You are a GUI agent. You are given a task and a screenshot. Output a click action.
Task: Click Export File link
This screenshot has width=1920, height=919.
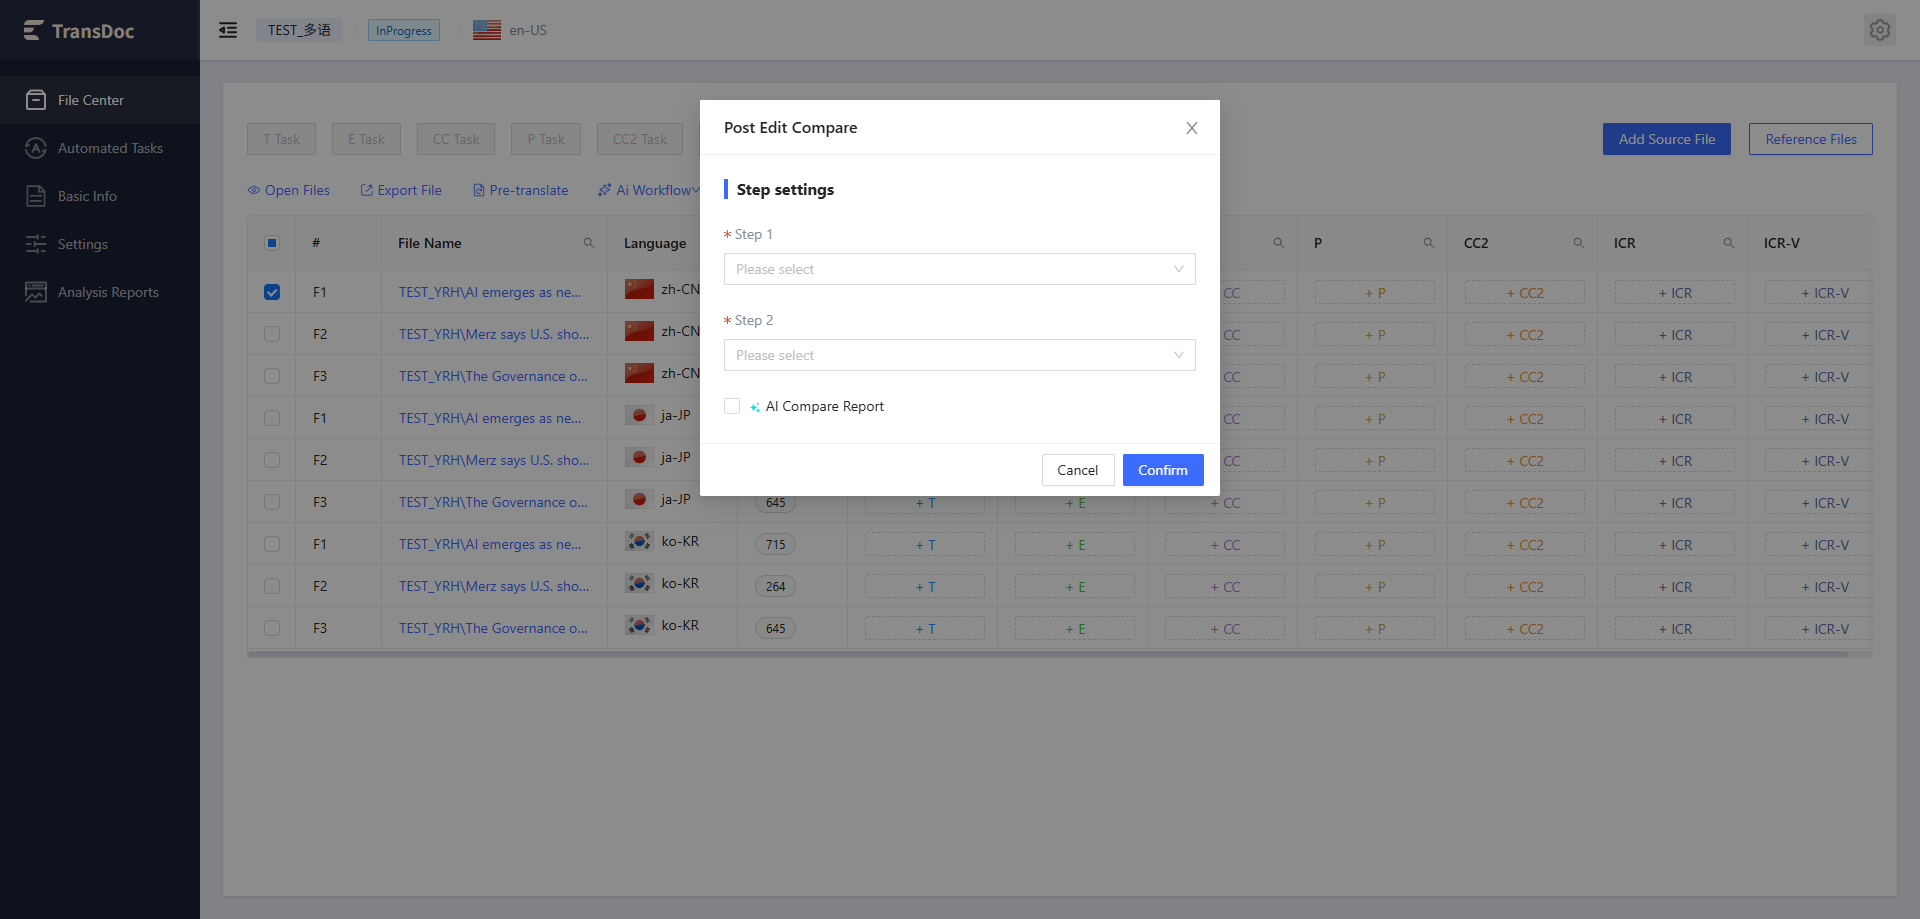[401, 190]
